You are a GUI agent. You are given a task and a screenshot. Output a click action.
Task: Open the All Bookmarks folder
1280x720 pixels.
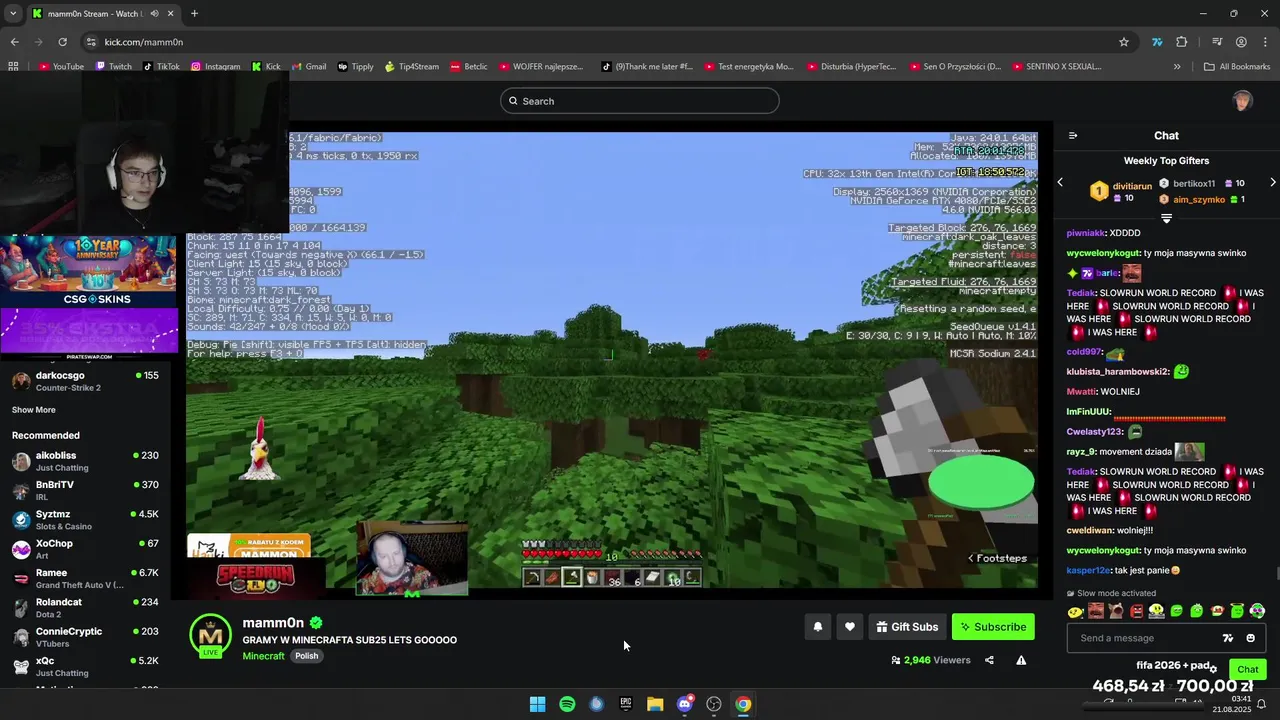pyautogui.click(x=1237, y=66)
